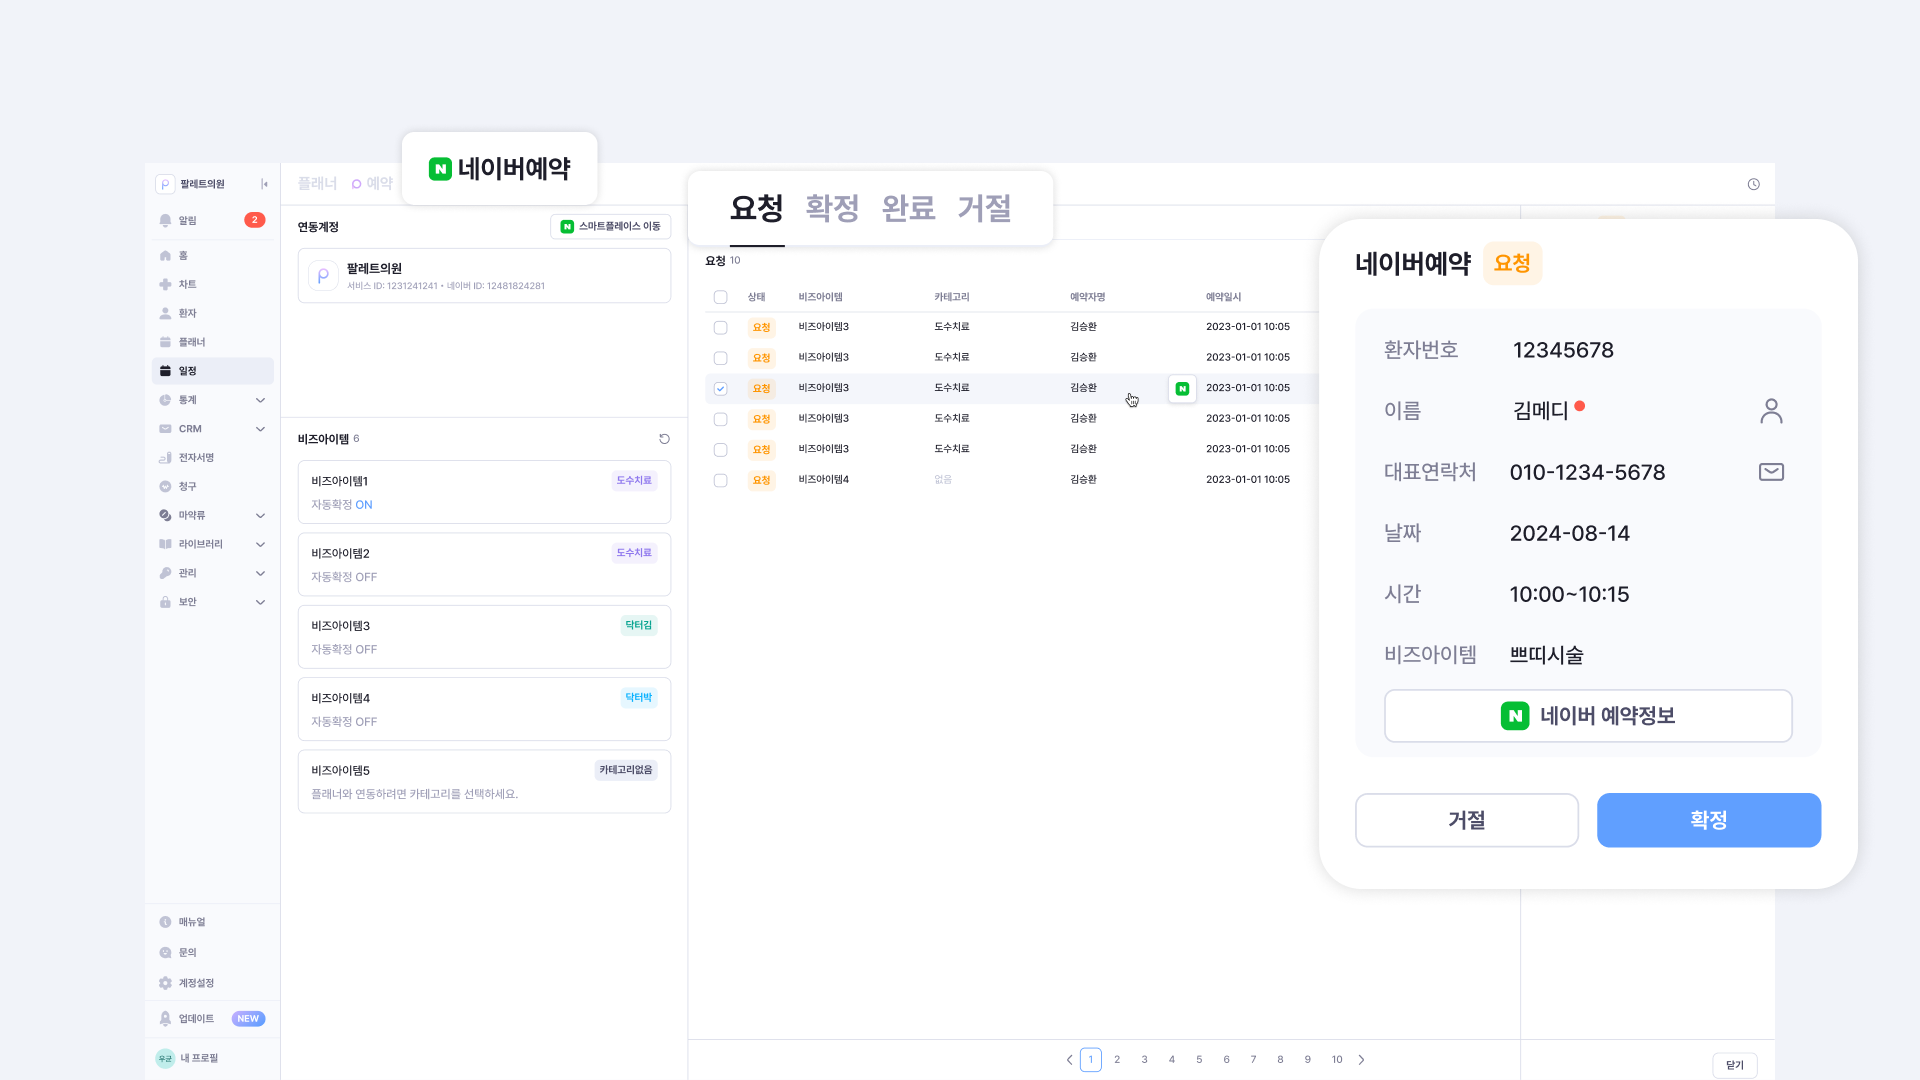Image resolution: width=1920 pixels, height=1080 pixels.
Task: Open 네이버 예약정보 button
Action: tap(1588, 716)
